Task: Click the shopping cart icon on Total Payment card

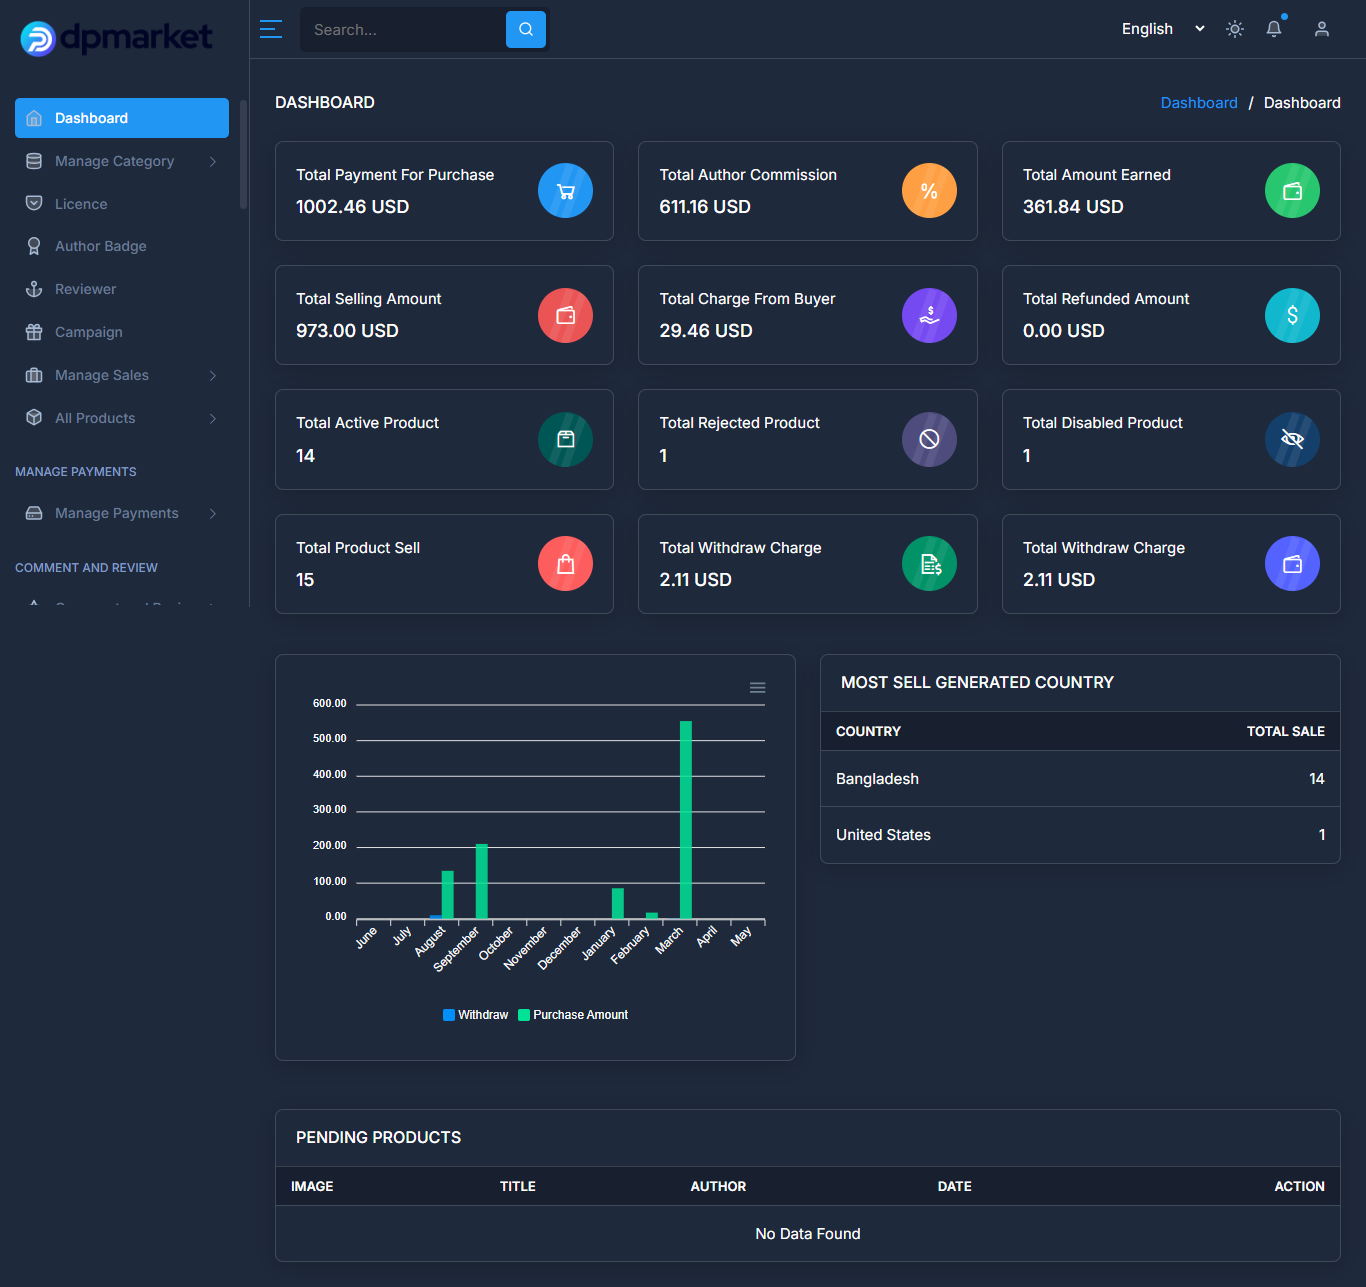Action: 566,191
